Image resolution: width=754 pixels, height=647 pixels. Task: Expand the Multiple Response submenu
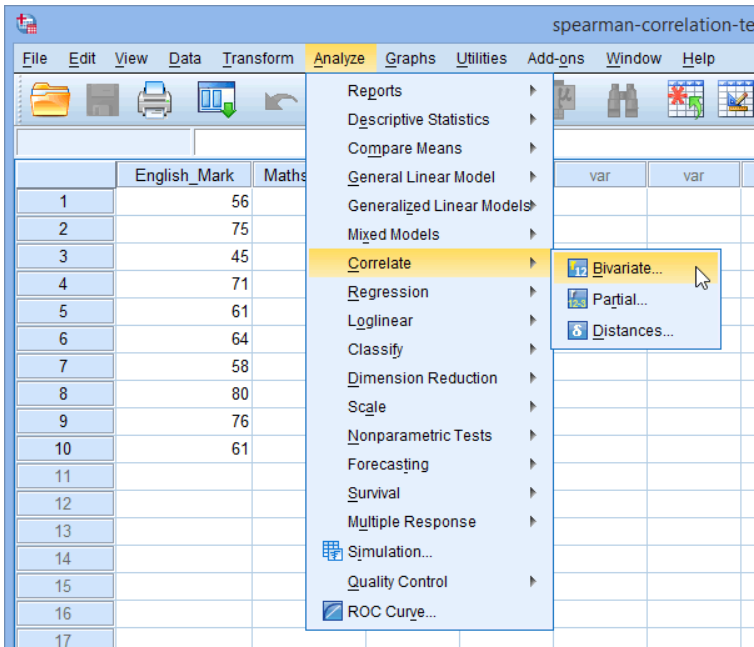(429, 521)
